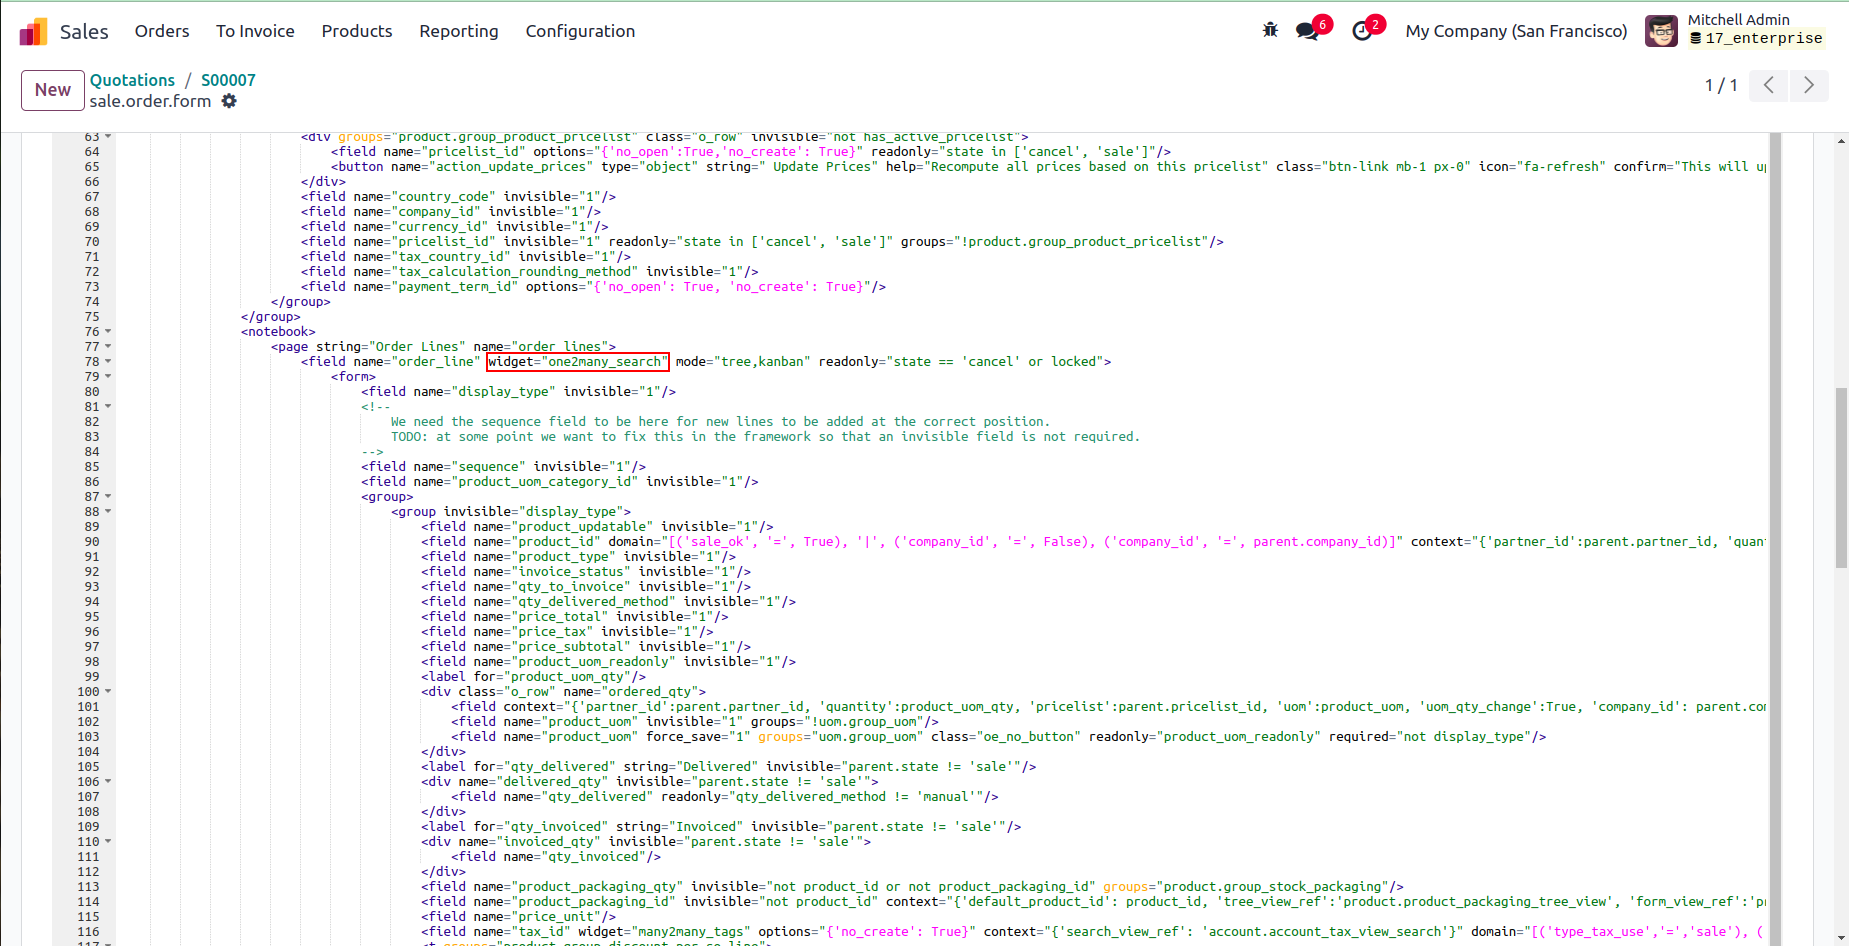Click Mitchell Admin avatar picture

1661,31
